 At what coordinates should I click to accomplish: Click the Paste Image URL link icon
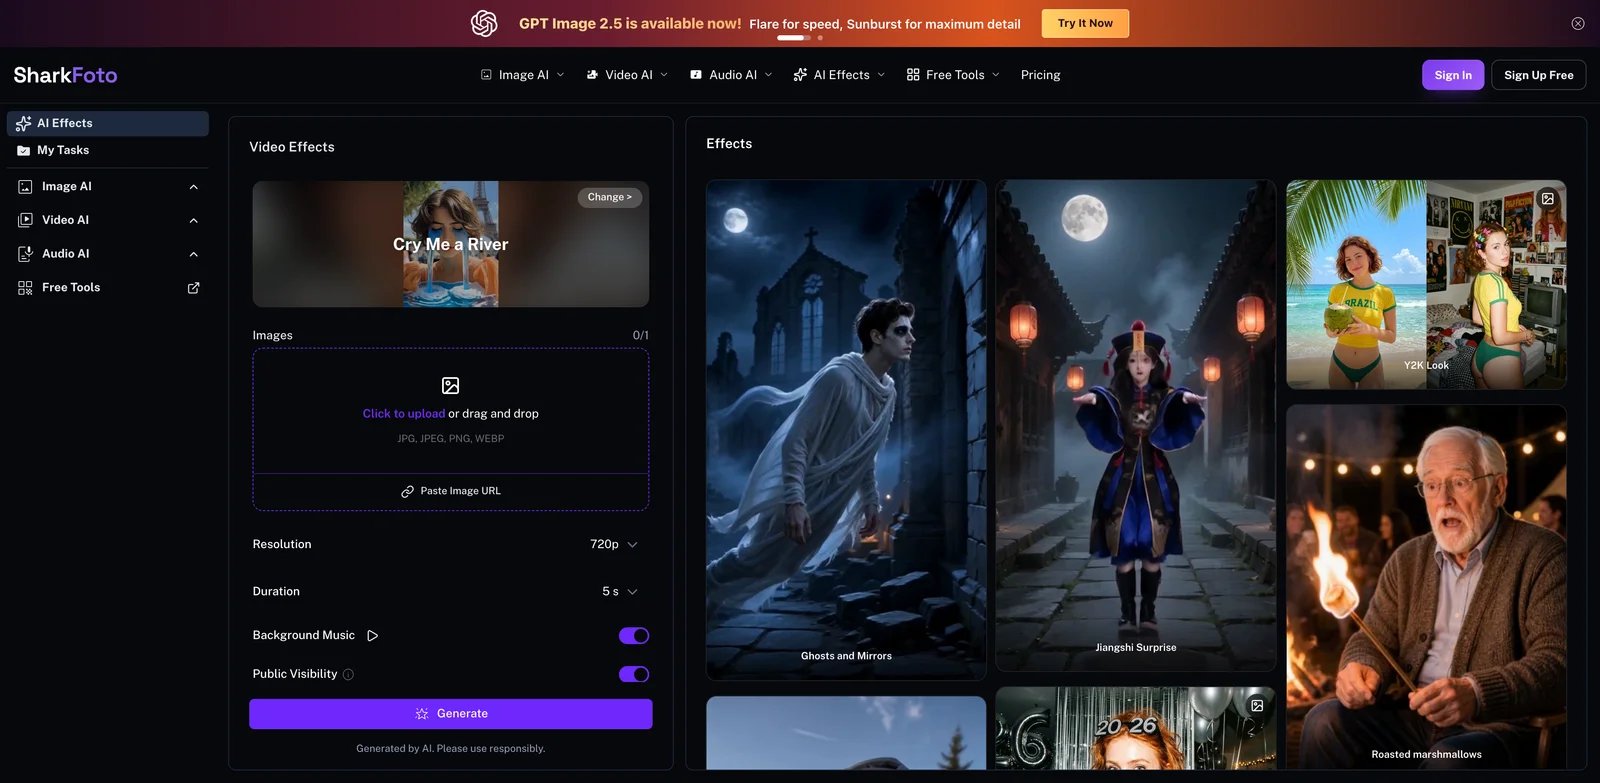point(407,492)
